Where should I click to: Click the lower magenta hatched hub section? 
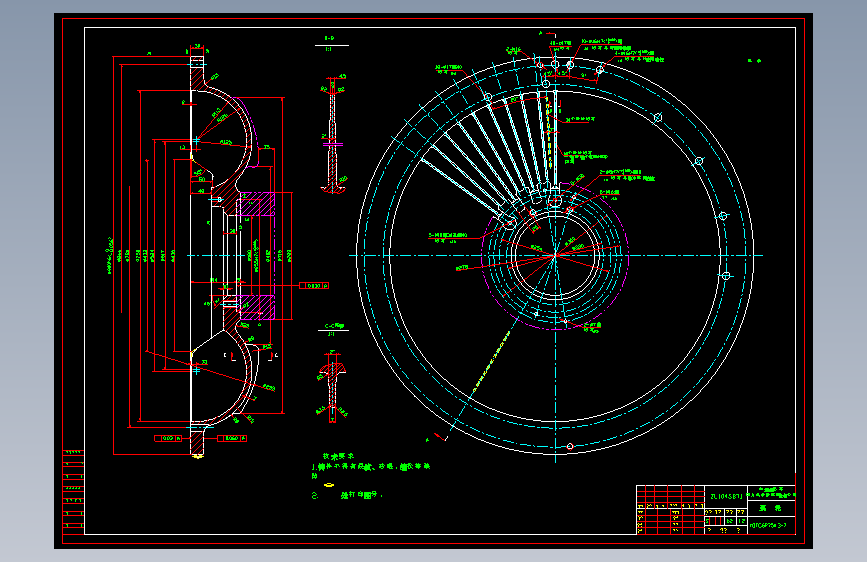pyautogui.click(x=257, y=307)
